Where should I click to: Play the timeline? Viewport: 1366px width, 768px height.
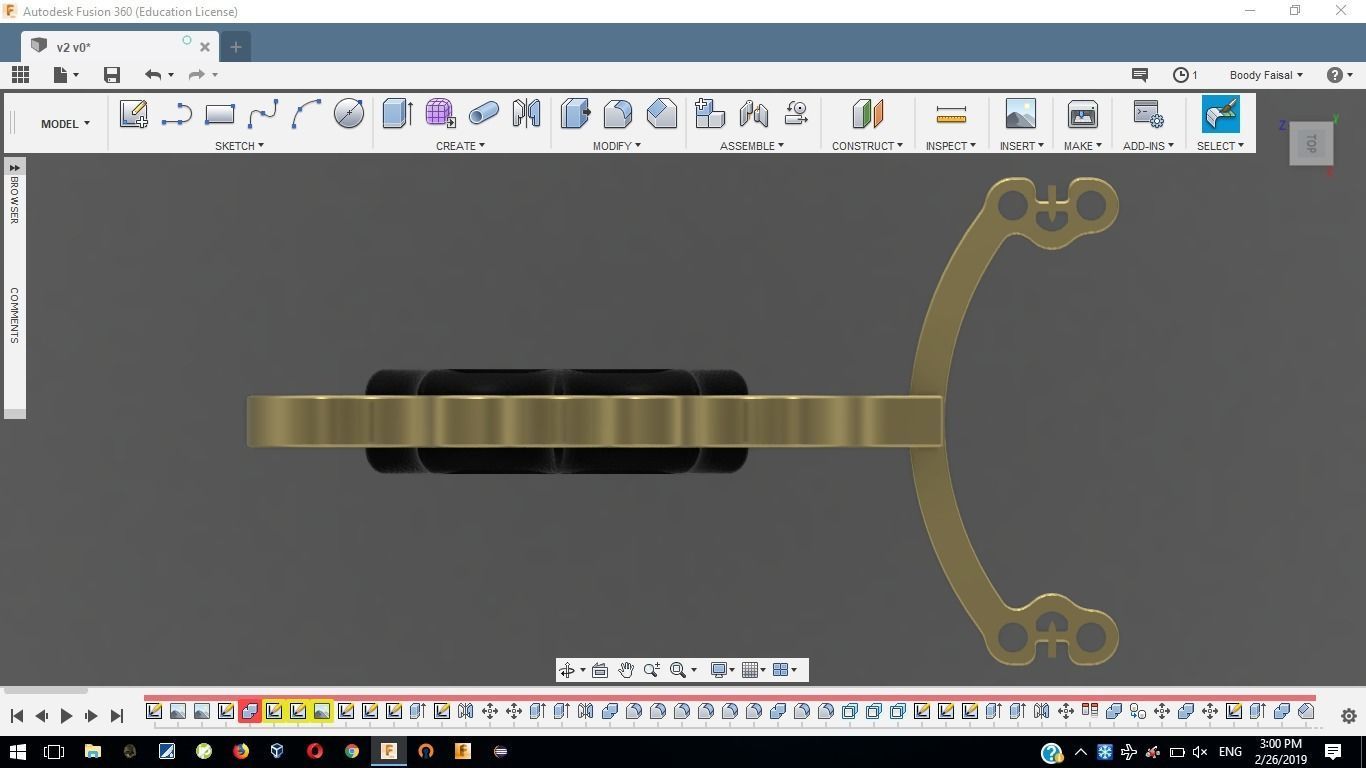(66, 716)
